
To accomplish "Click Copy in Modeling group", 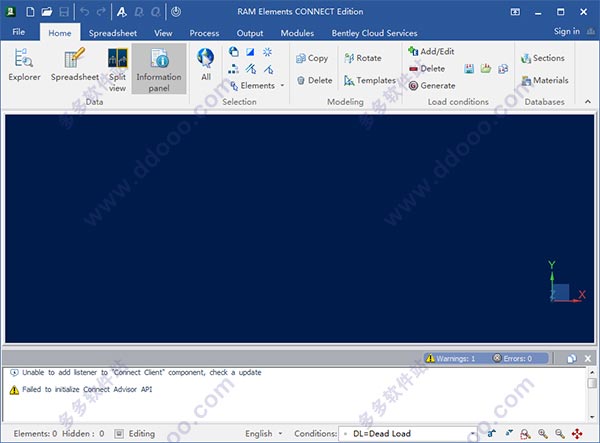I will [x=312, y=58].
